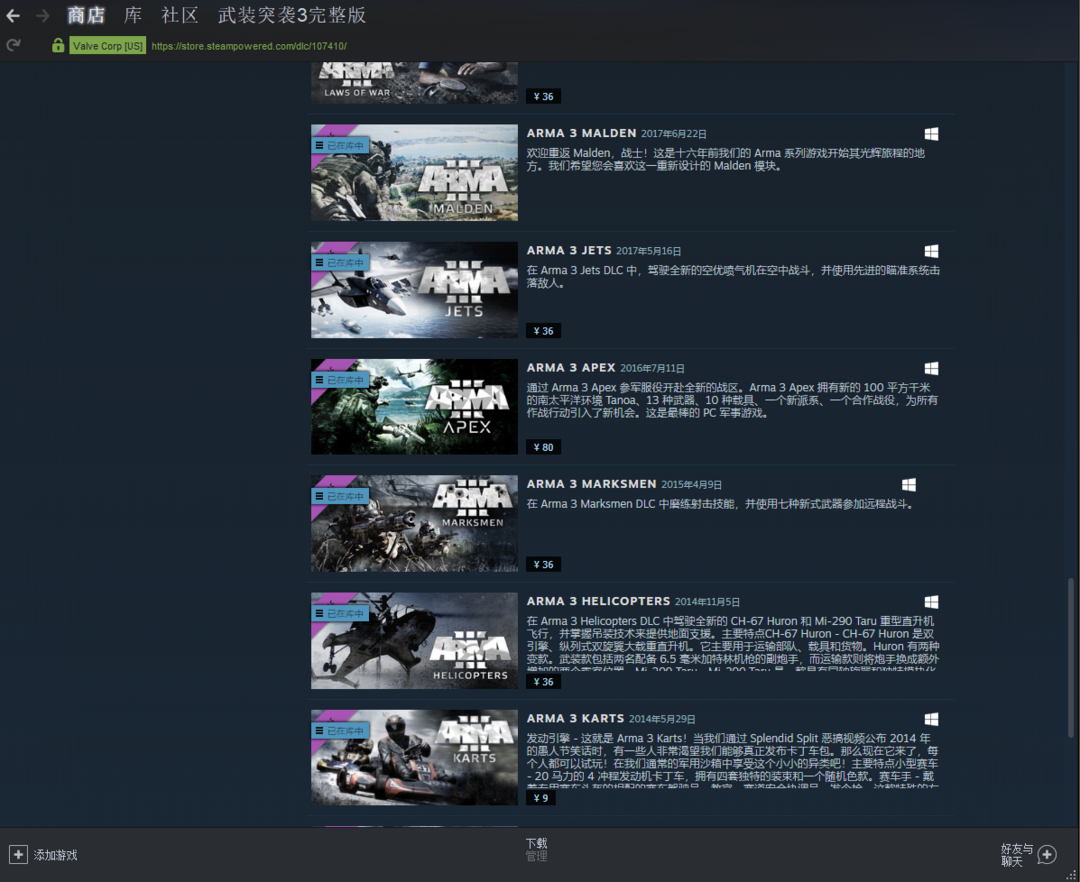Image resolution: width=1080 pixels, height=882 pixels.
Task: Click the ARMA 3 JETS title link
Action: click(569, 251)
